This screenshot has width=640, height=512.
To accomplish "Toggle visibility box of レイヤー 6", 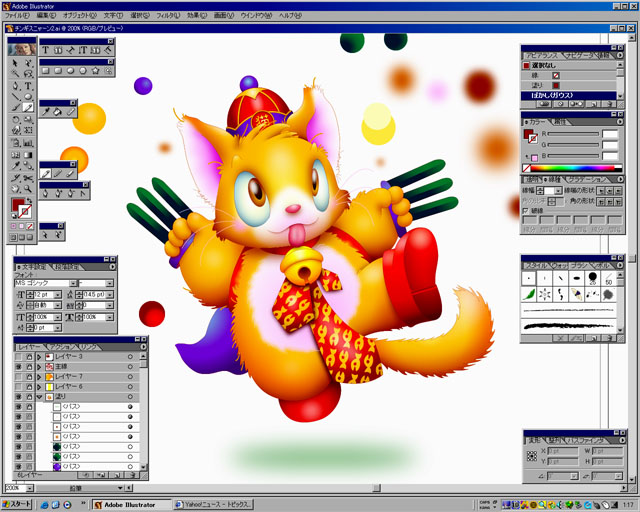I will pos(18,387).
